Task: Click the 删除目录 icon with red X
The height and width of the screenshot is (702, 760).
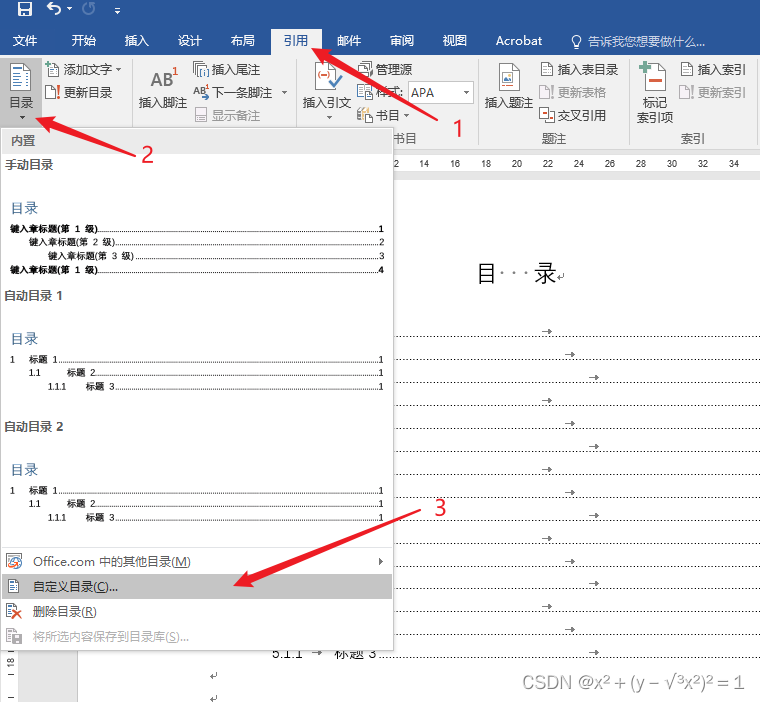Action: (x=14, y=612)
